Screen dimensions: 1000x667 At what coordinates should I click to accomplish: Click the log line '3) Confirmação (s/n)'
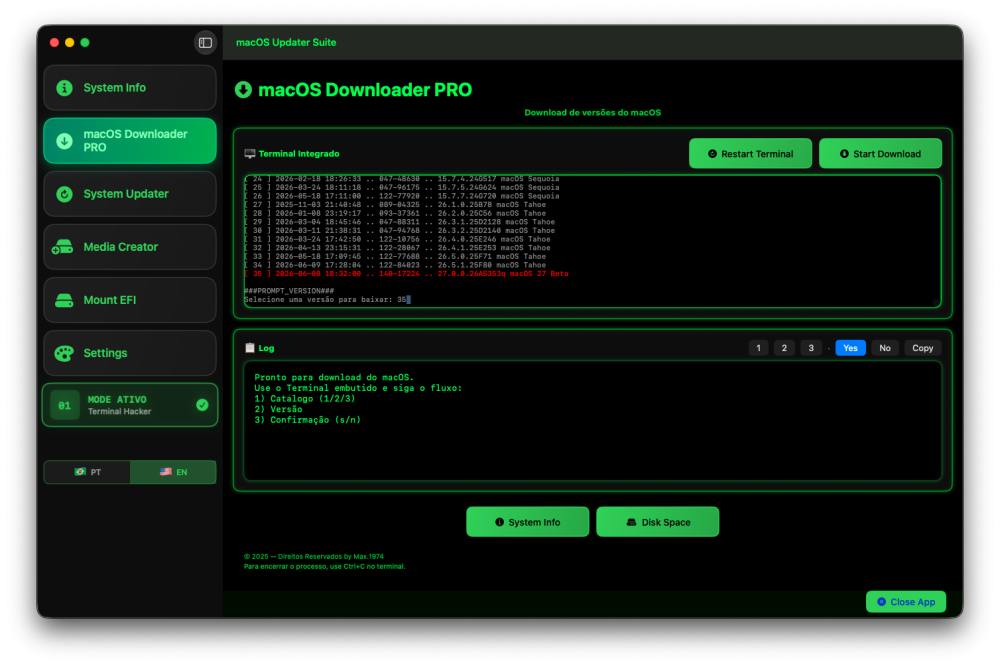(x=307, y=420)
